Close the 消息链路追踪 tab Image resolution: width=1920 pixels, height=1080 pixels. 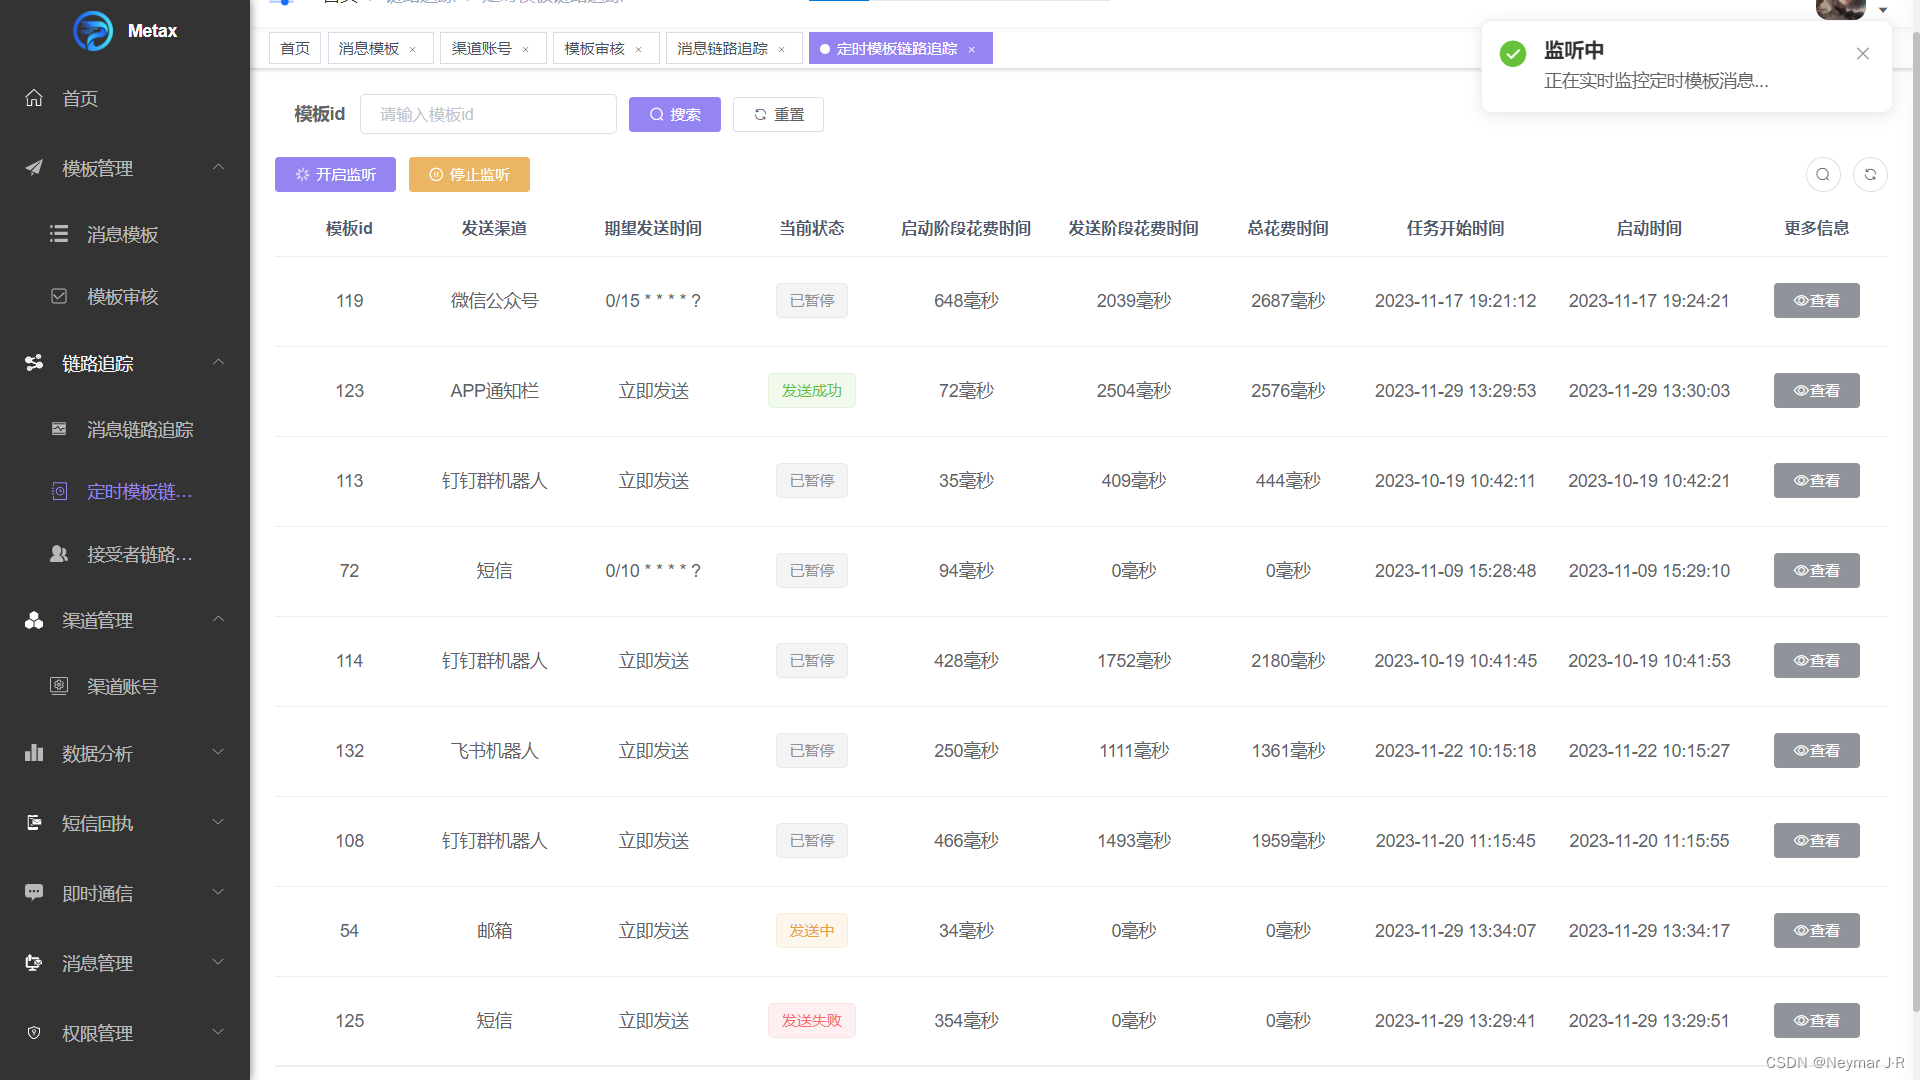(x=781, y=49)
